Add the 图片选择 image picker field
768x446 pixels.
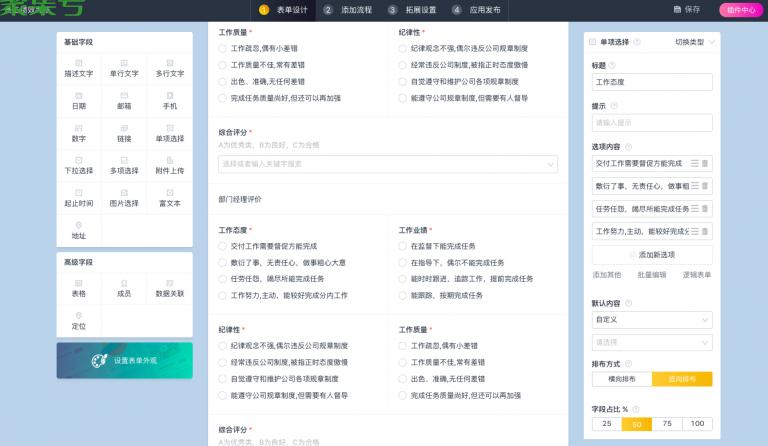tap(124, 198)
